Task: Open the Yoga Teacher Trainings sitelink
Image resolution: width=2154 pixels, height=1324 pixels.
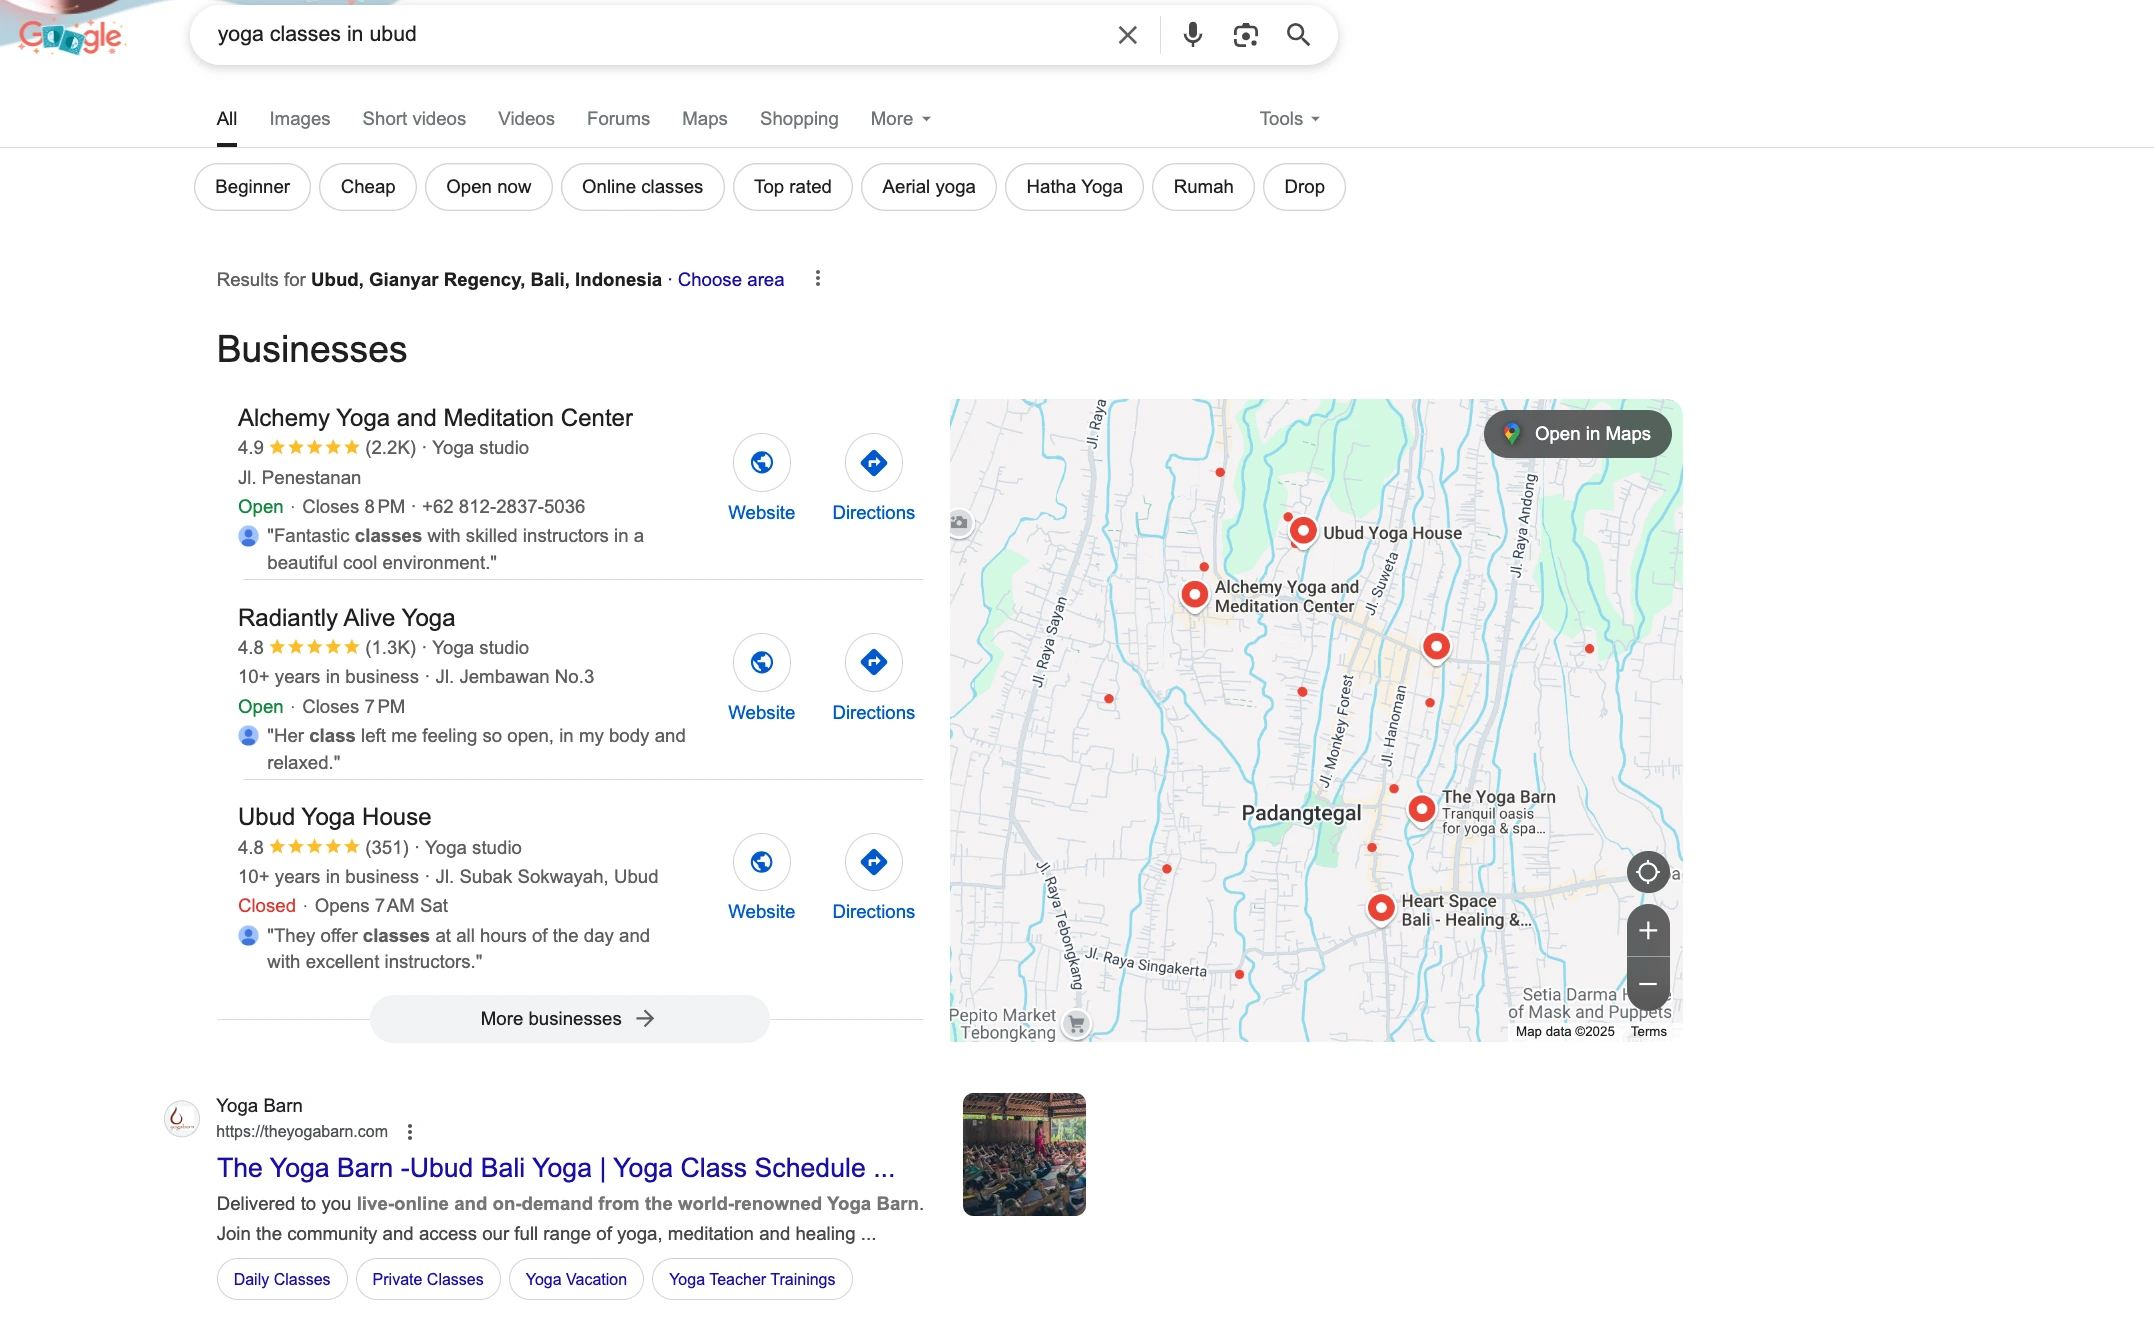Action: (x=752, y=1279)
